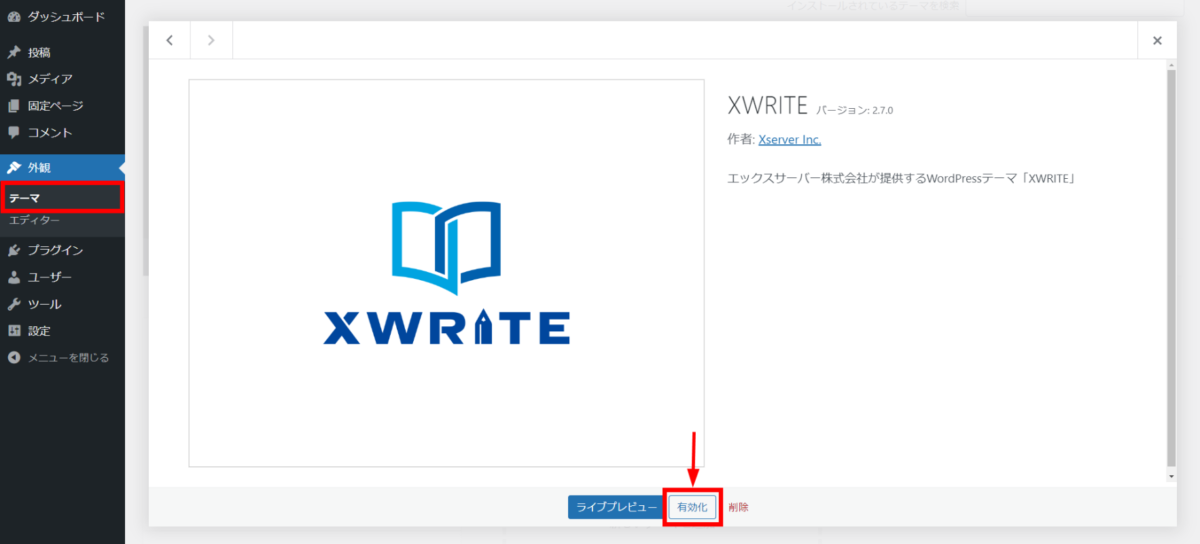Open プラグイン menu item
The image size is (1200, 544).
pos(62,250)
